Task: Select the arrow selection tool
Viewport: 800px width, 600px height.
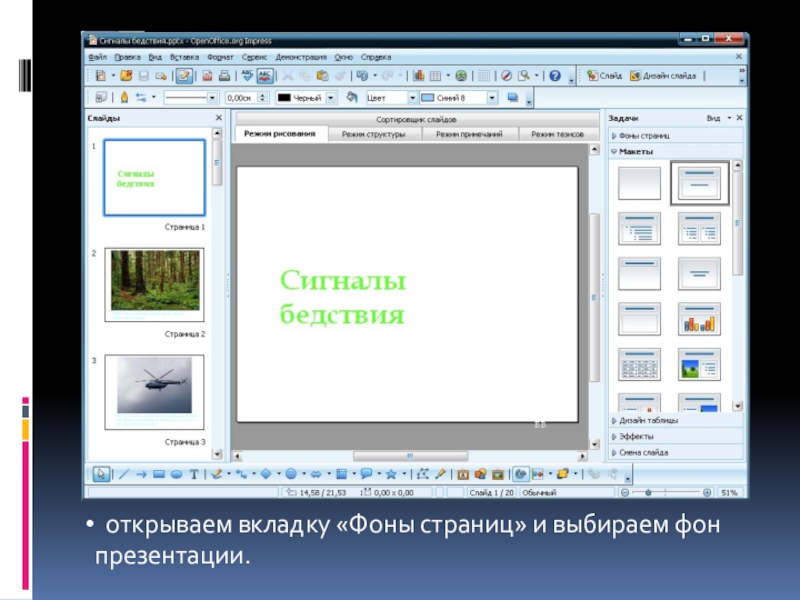Action: pos(101,475)
